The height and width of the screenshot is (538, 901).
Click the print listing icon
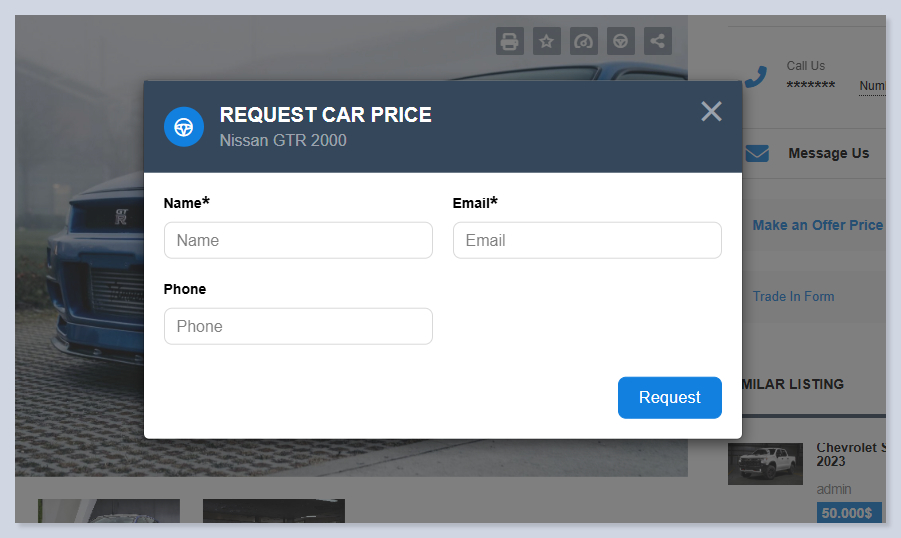510,41
